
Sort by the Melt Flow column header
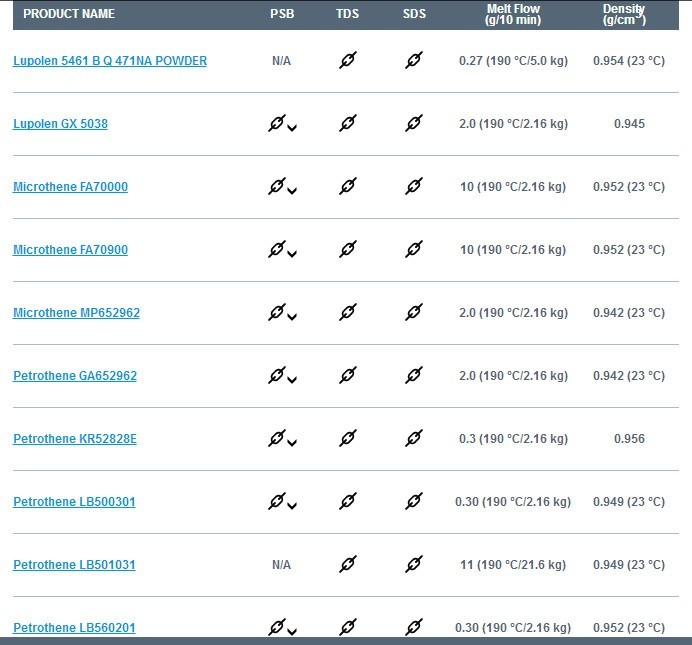point(513,15)
